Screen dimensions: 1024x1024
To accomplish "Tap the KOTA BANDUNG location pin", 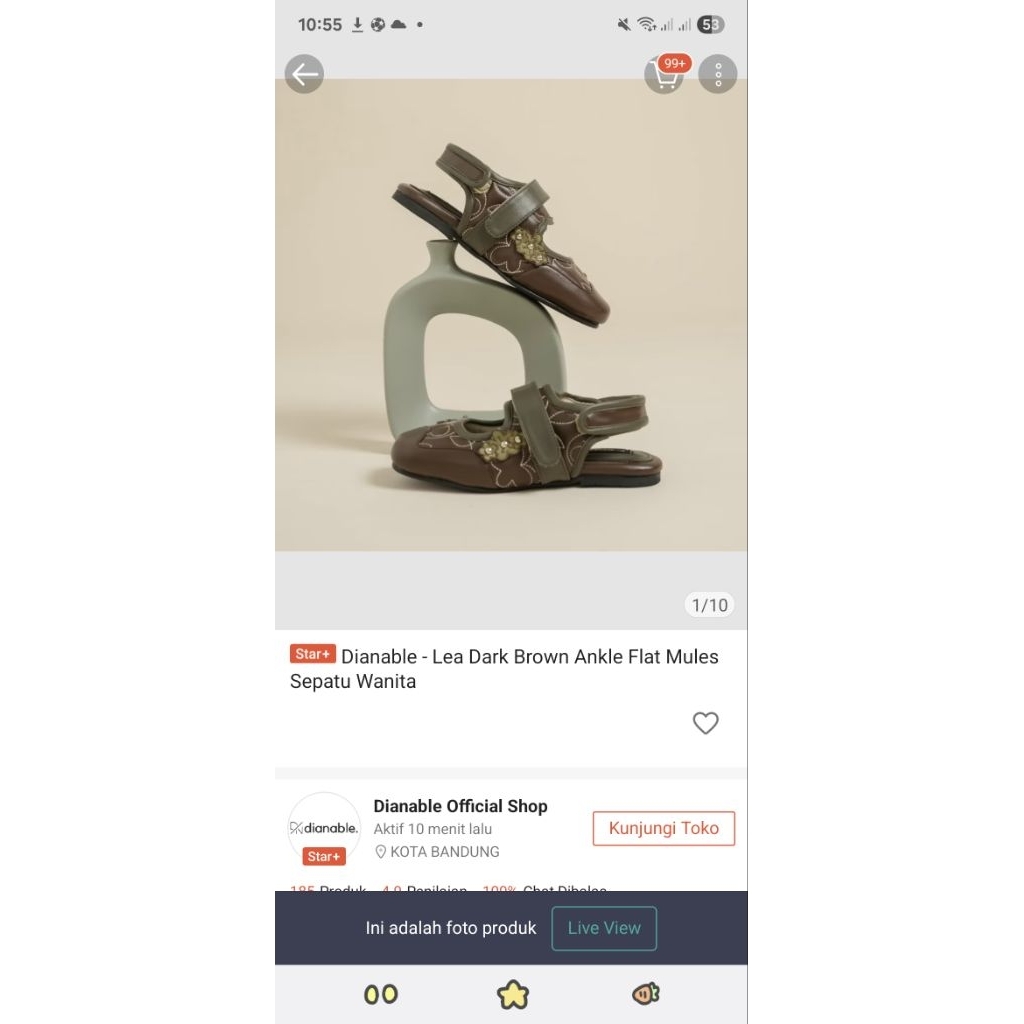I will point(381,852).
